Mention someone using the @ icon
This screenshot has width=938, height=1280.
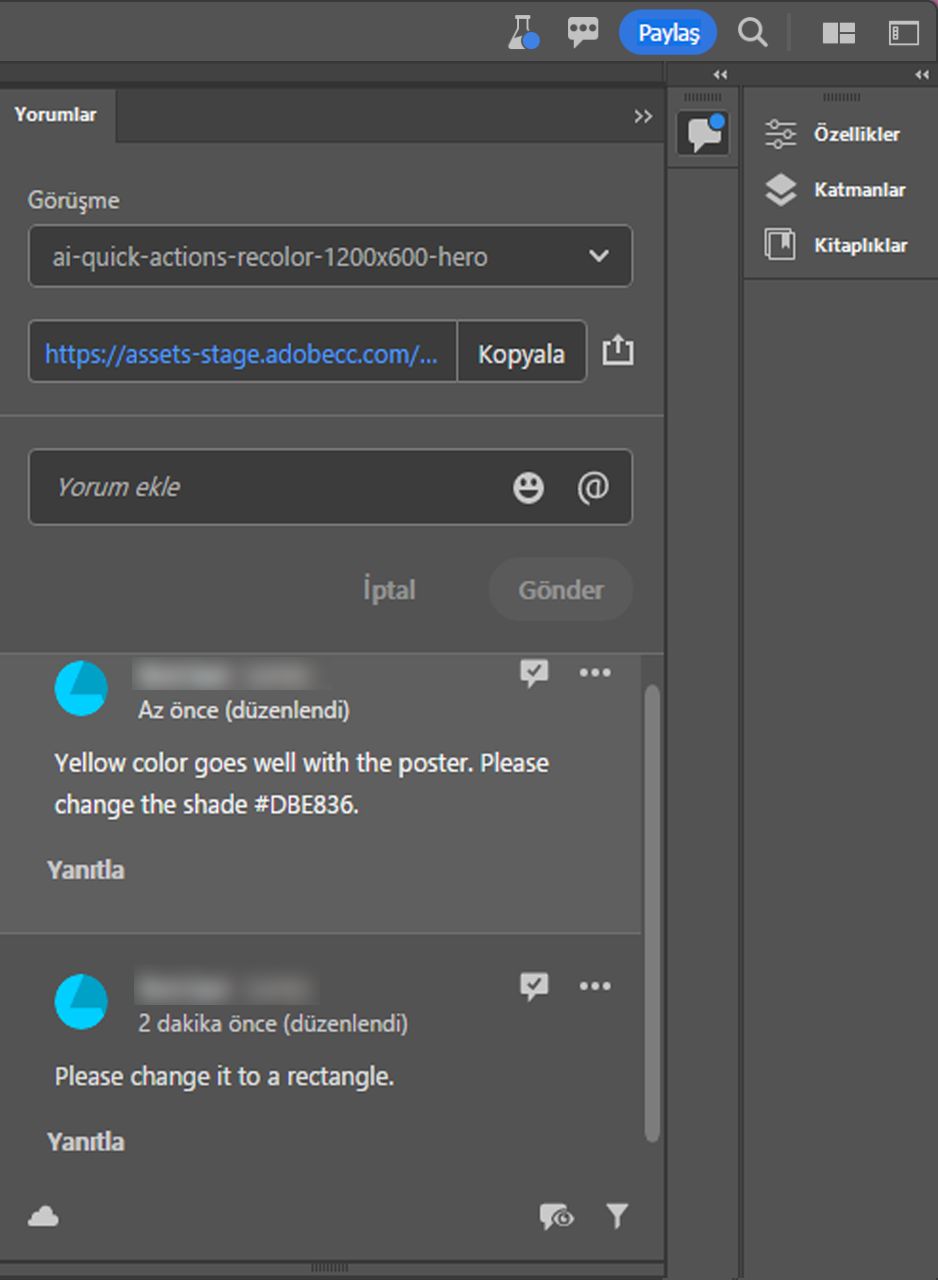pos(594,488)
